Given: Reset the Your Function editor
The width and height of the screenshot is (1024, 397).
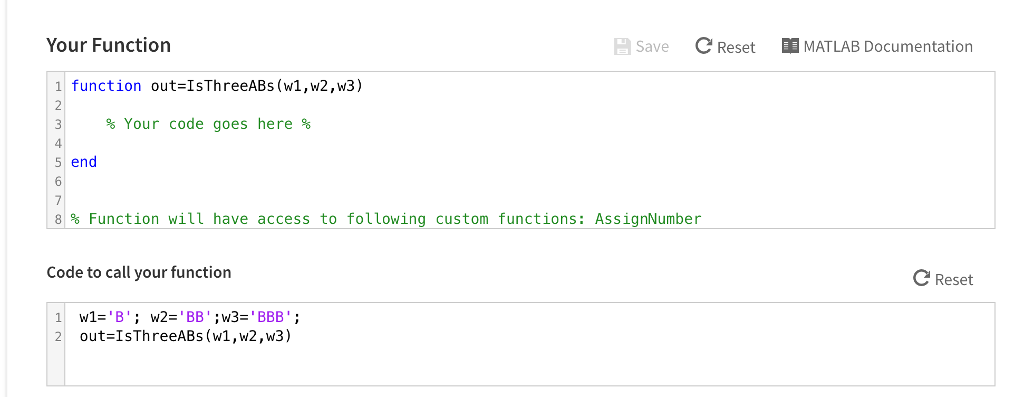Looking at the screenshot, I should coord(725,46).
